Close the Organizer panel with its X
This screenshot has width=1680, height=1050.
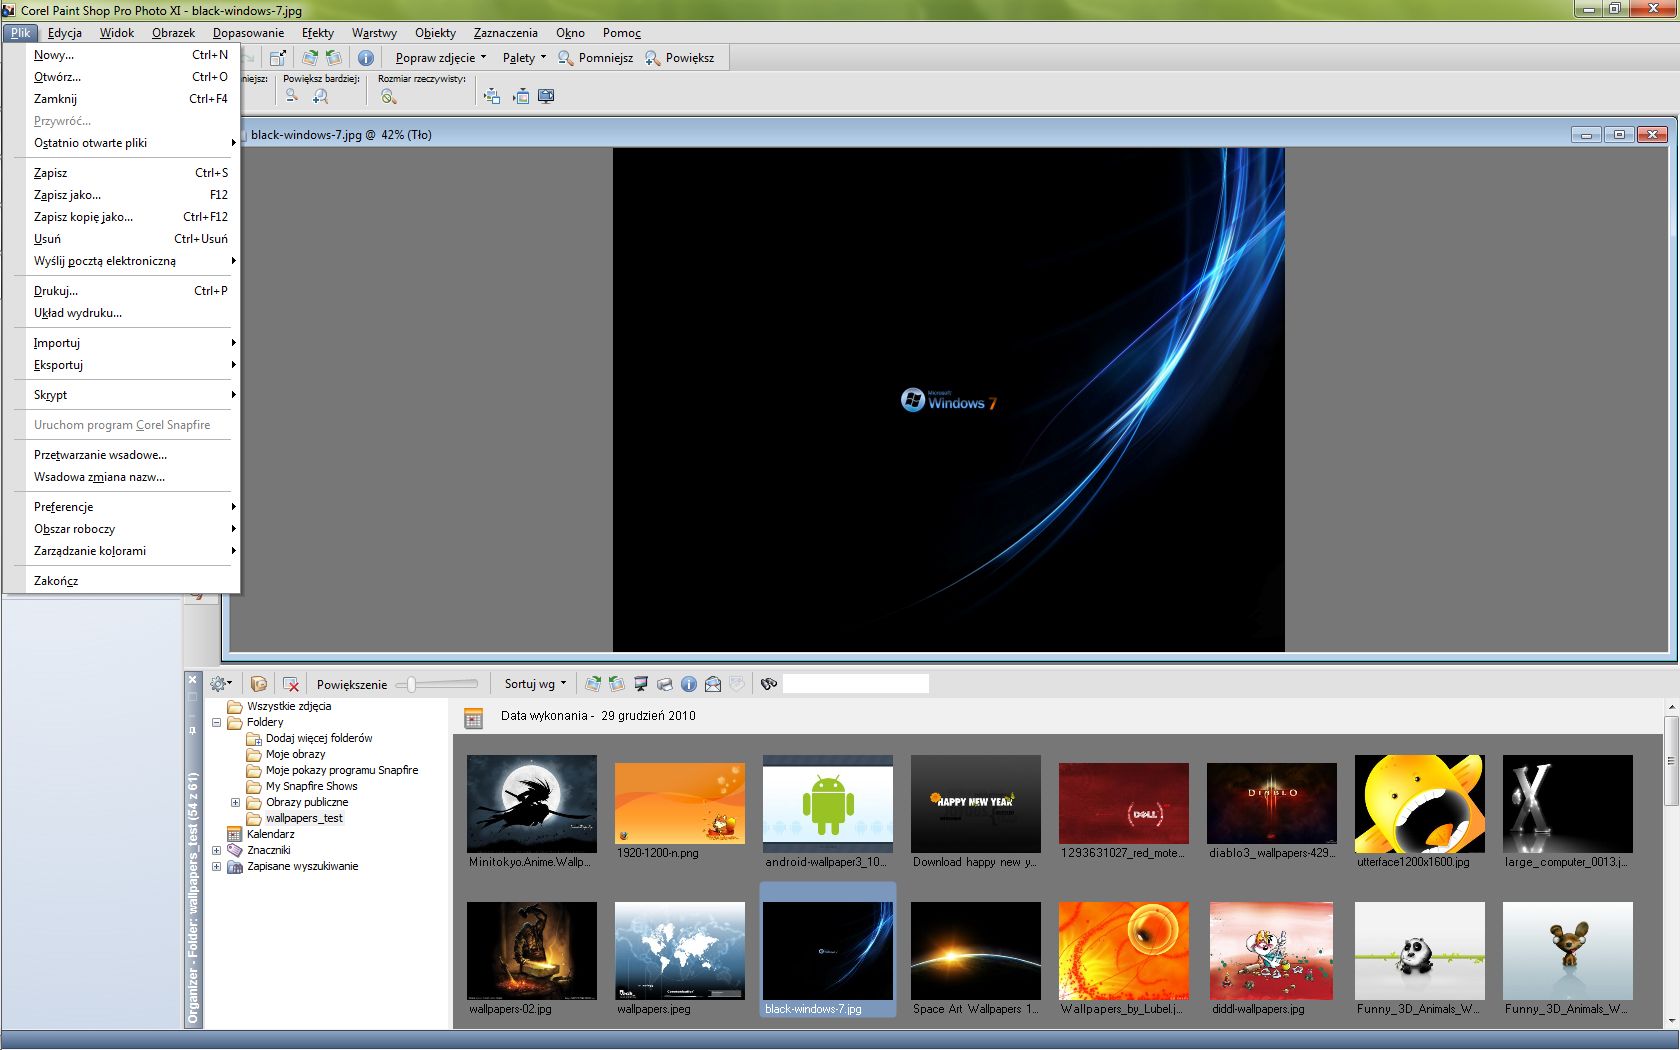[193, 680]
